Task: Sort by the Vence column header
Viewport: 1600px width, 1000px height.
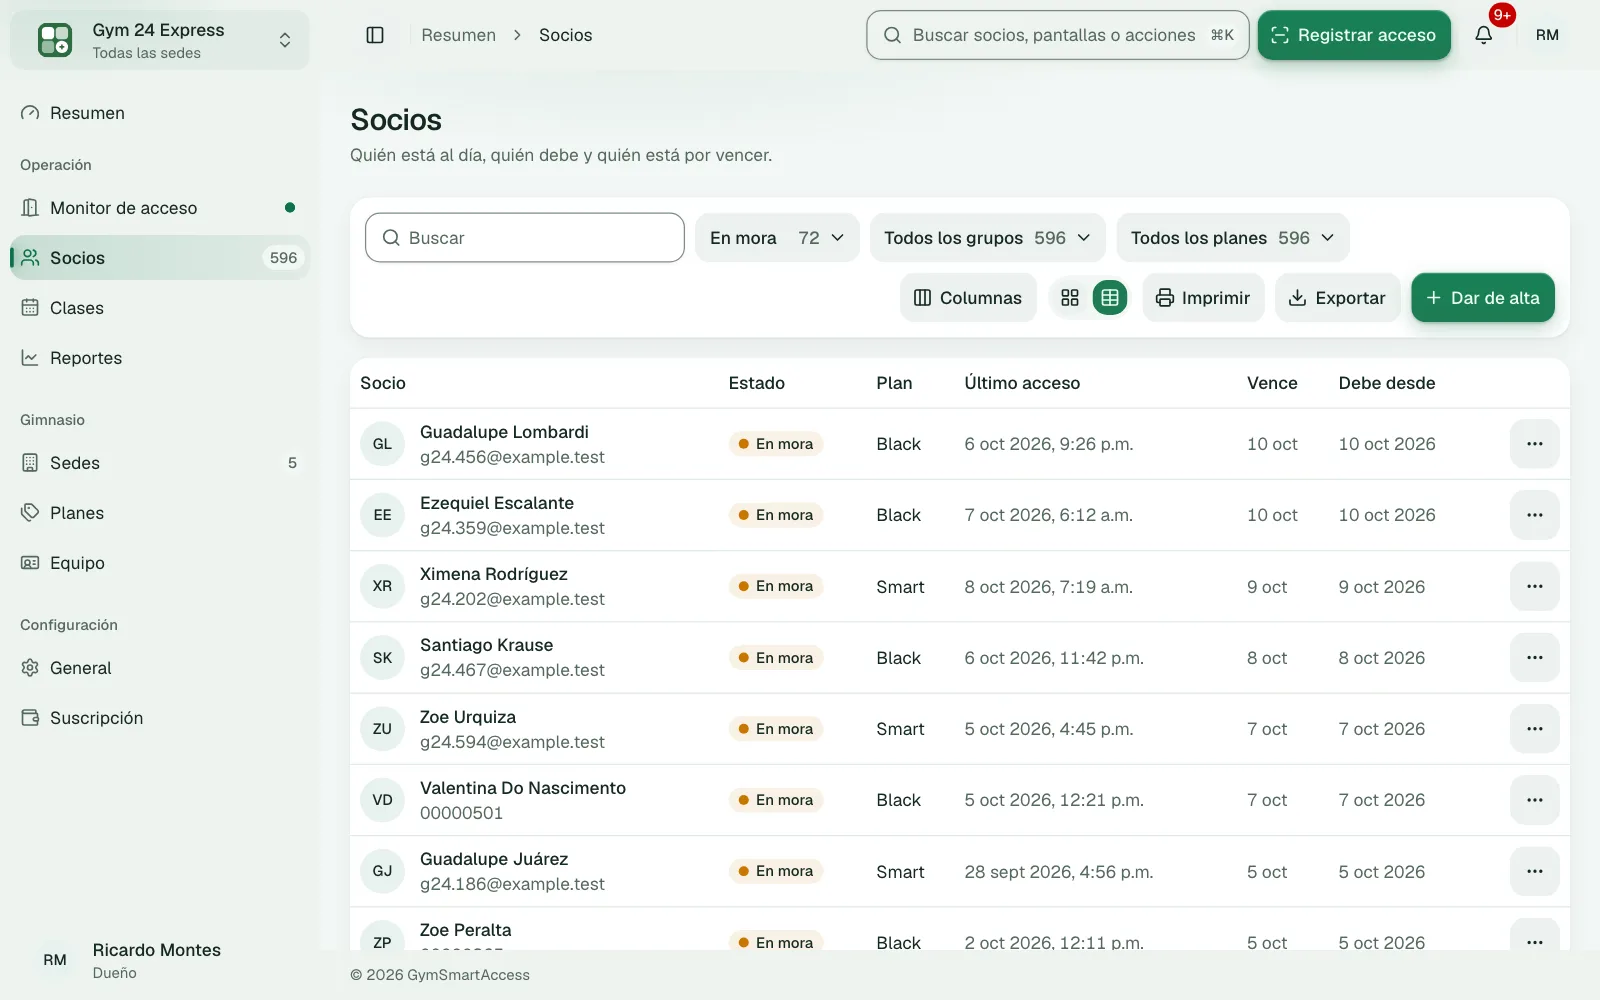Action: [x=1272, y=383]
